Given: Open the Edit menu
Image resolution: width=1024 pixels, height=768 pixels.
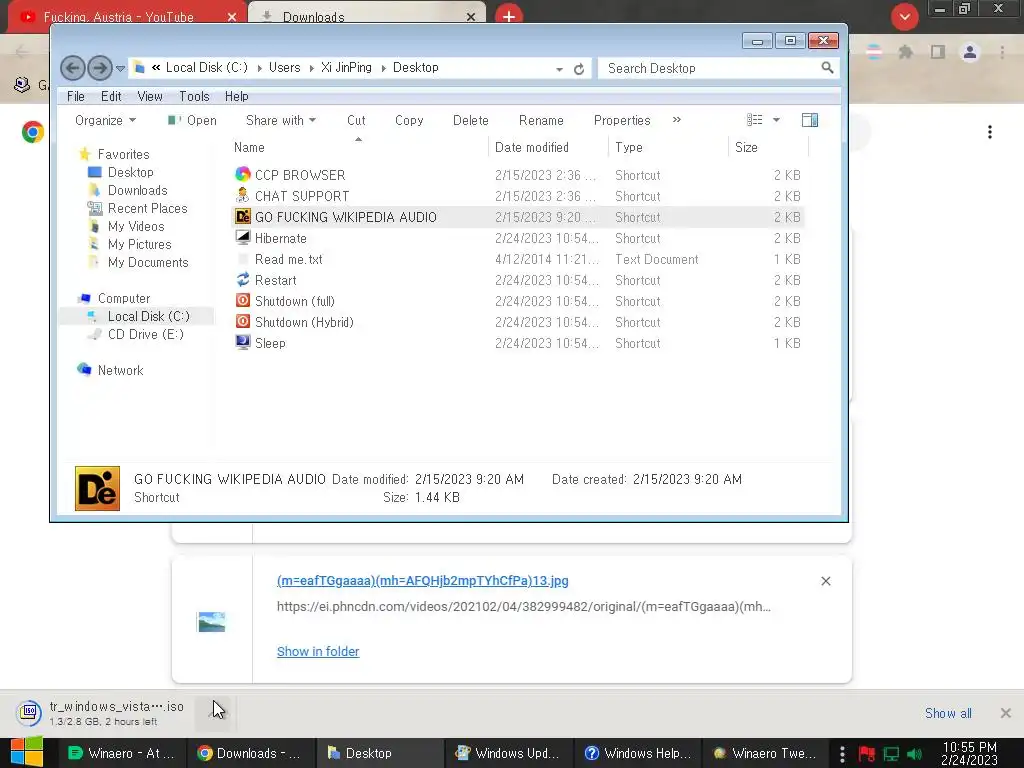Looking at the screenshot, I should point(111,96).
